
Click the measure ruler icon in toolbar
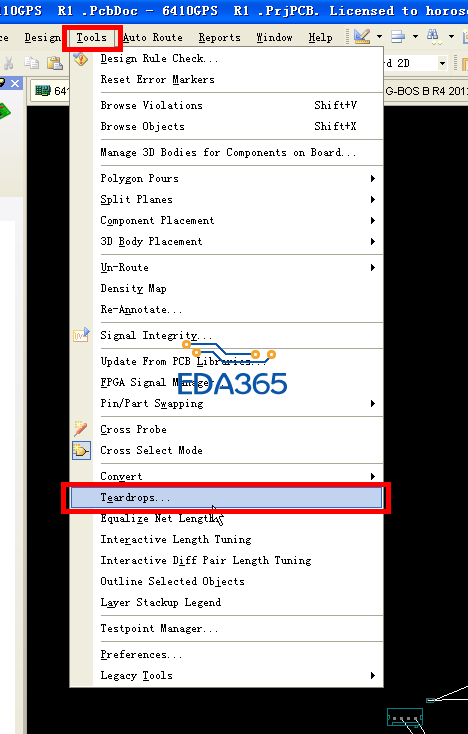coord(362,37)
